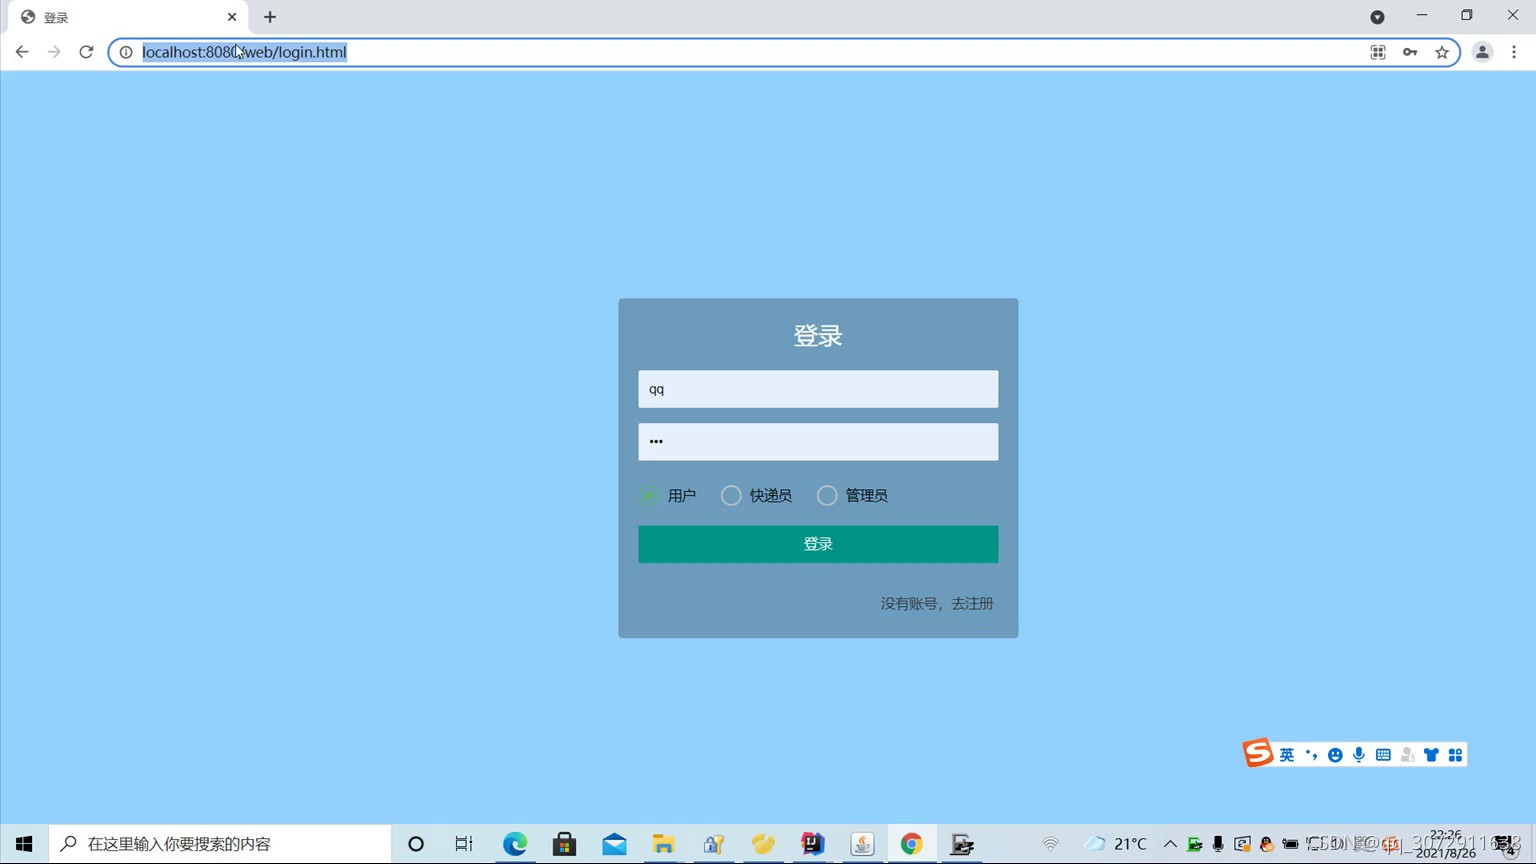
Task: Open Microsoft Store from the taskbar
Action: pos(564,844)
